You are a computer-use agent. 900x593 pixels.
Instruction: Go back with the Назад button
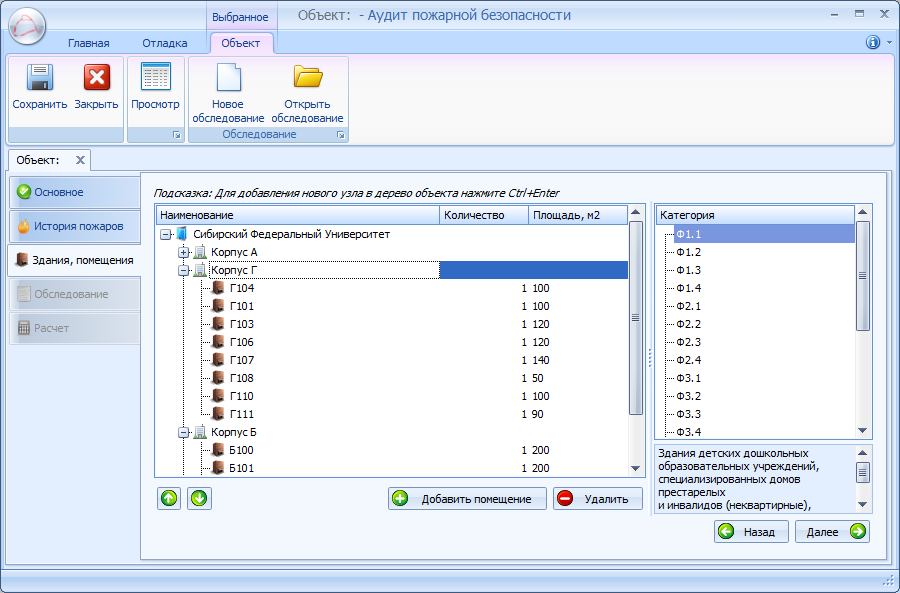point(751,532)
